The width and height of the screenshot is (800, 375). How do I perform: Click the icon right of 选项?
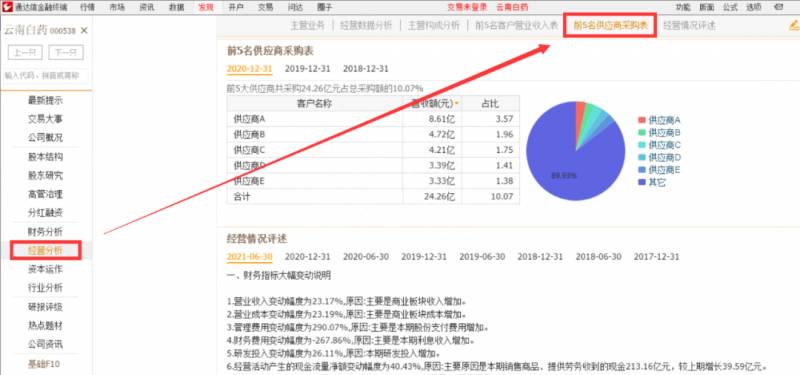[x=779, y=7]
